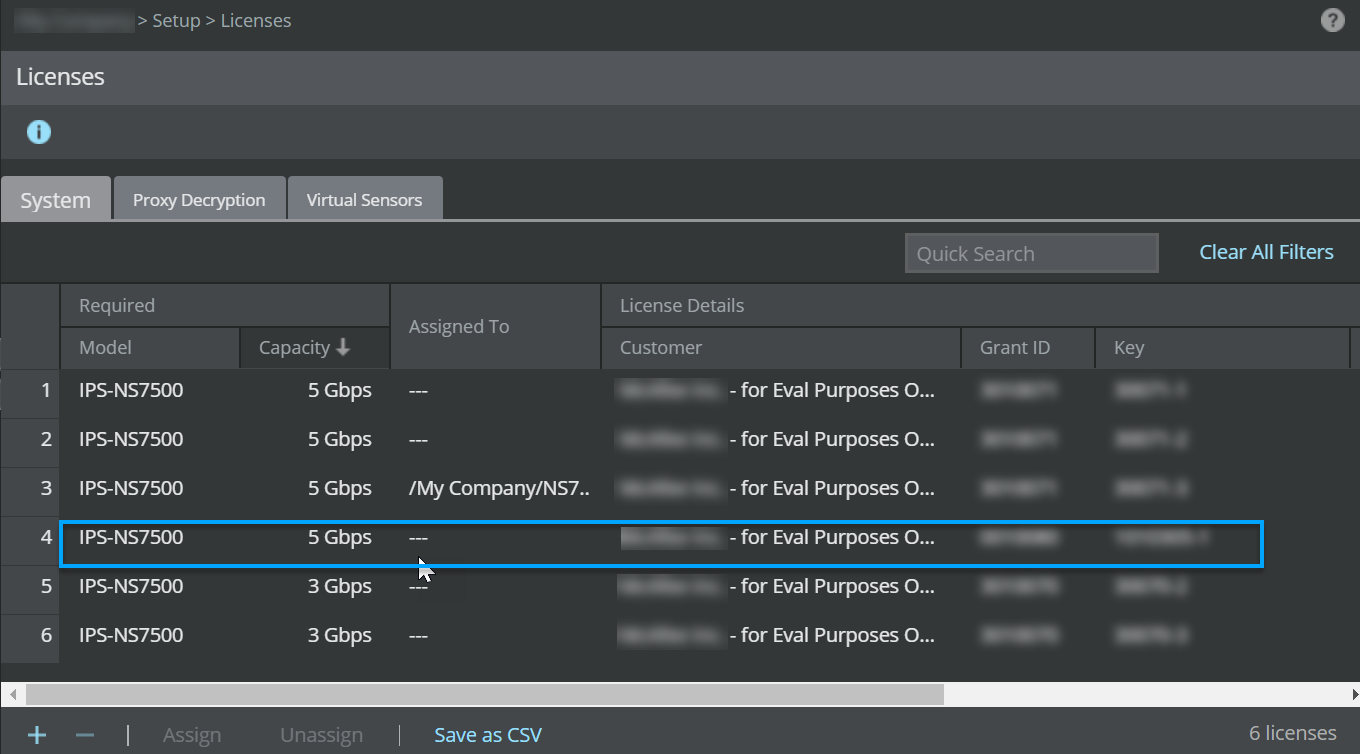Click inside the Quick Search field
Image resolution: width=1360 pixels, height=754 pixels.
1031,253
